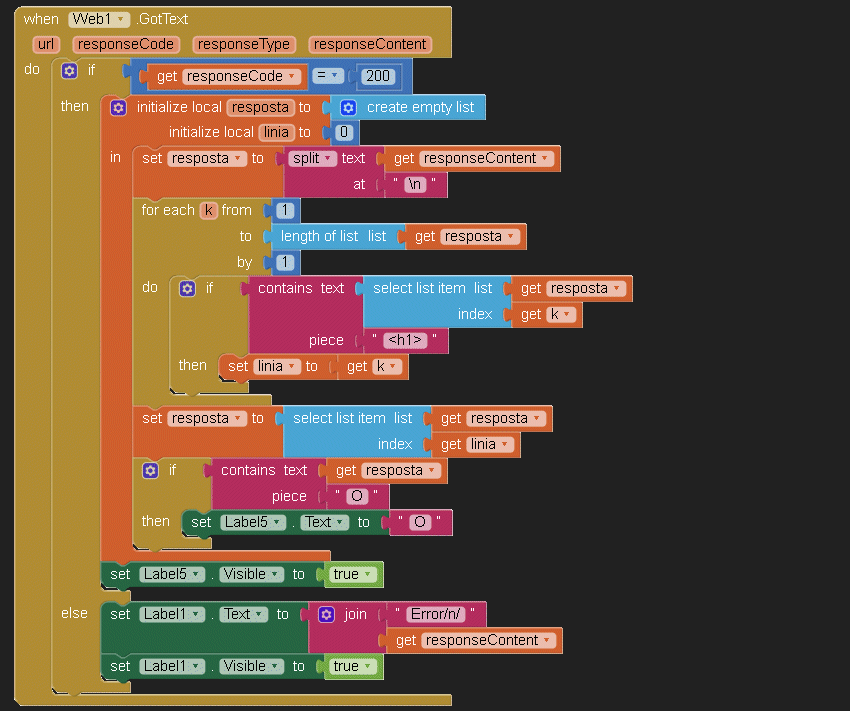Expand the split mode dropdown
850x711 pixels.
312,158
